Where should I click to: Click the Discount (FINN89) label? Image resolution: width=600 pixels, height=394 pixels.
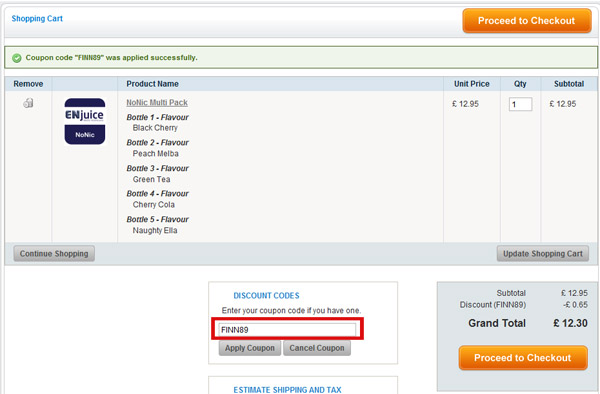pyautogui.click(x=493, y=305)
